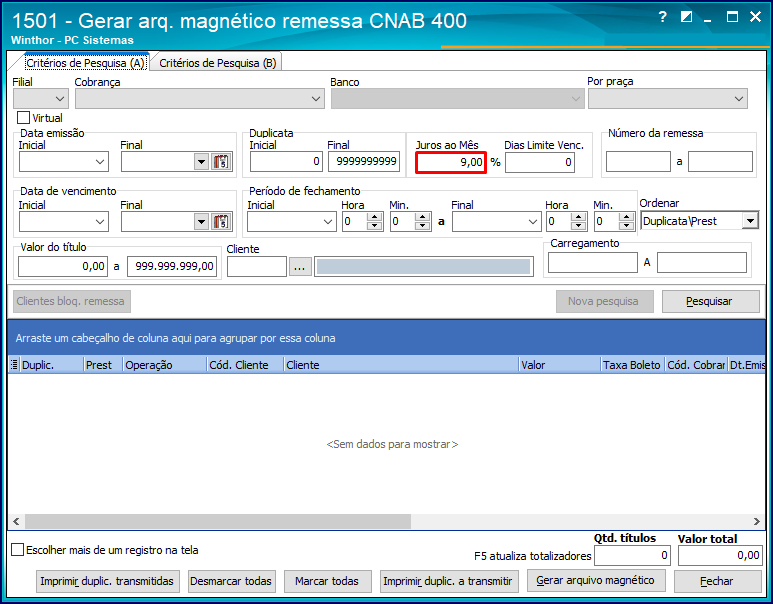The height and width of the screenshot is (604, 773).
Task: Click second Número da remessa field
Action: click(x=720, y=162)
